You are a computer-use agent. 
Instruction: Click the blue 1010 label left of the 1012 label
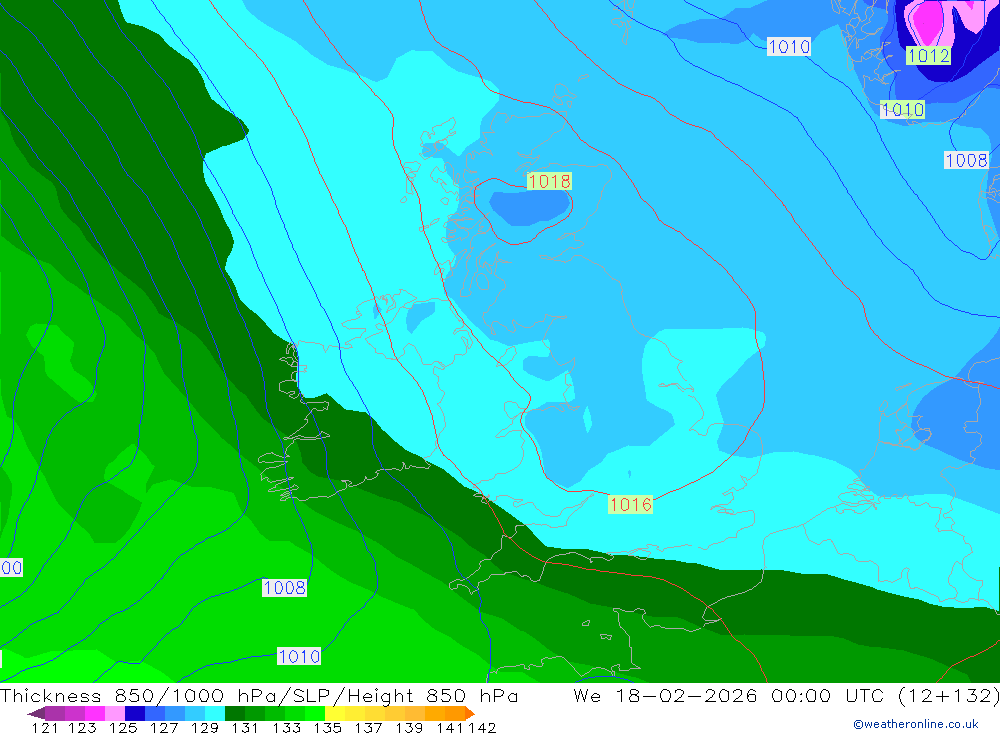(x=789, y=47)
